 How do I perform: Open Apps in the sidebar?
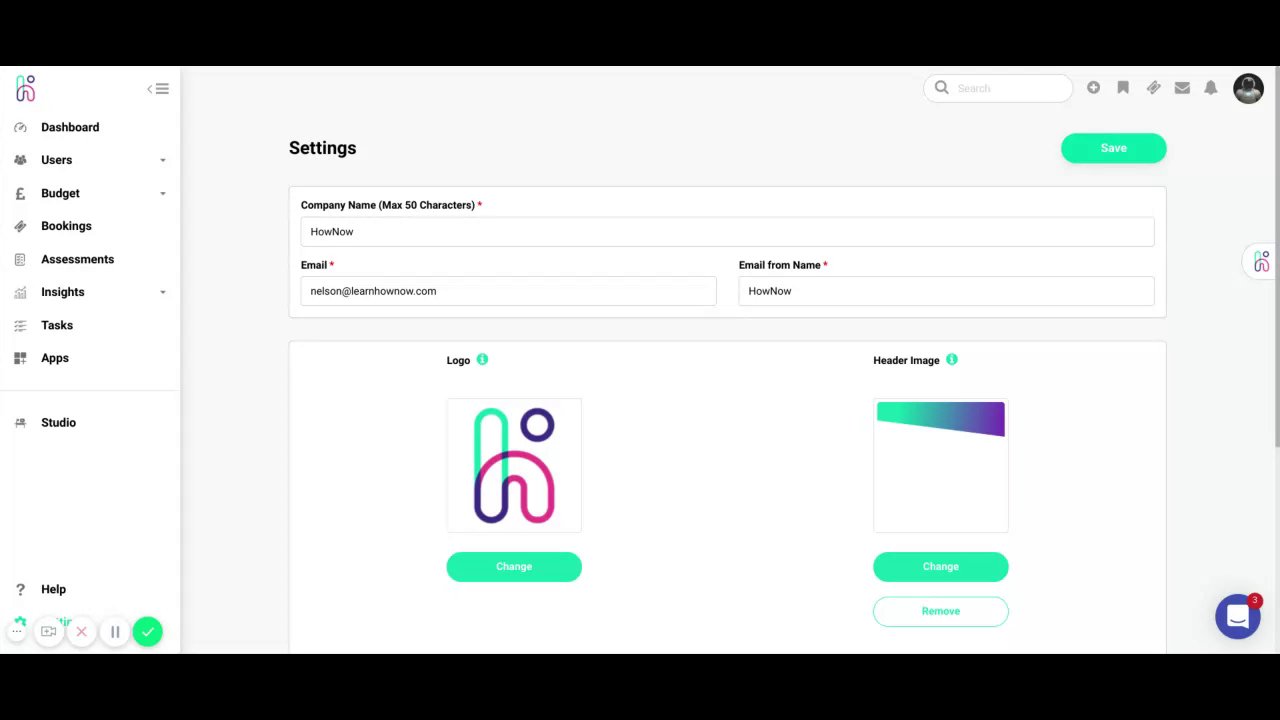pos(55,358)
